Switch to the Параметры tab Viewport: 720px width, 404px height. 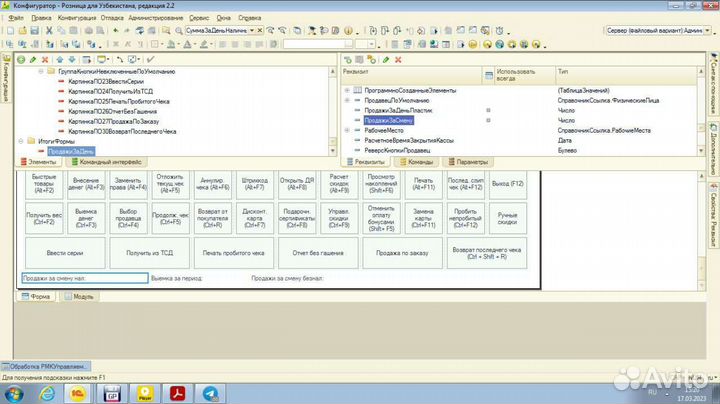point(468,162)
